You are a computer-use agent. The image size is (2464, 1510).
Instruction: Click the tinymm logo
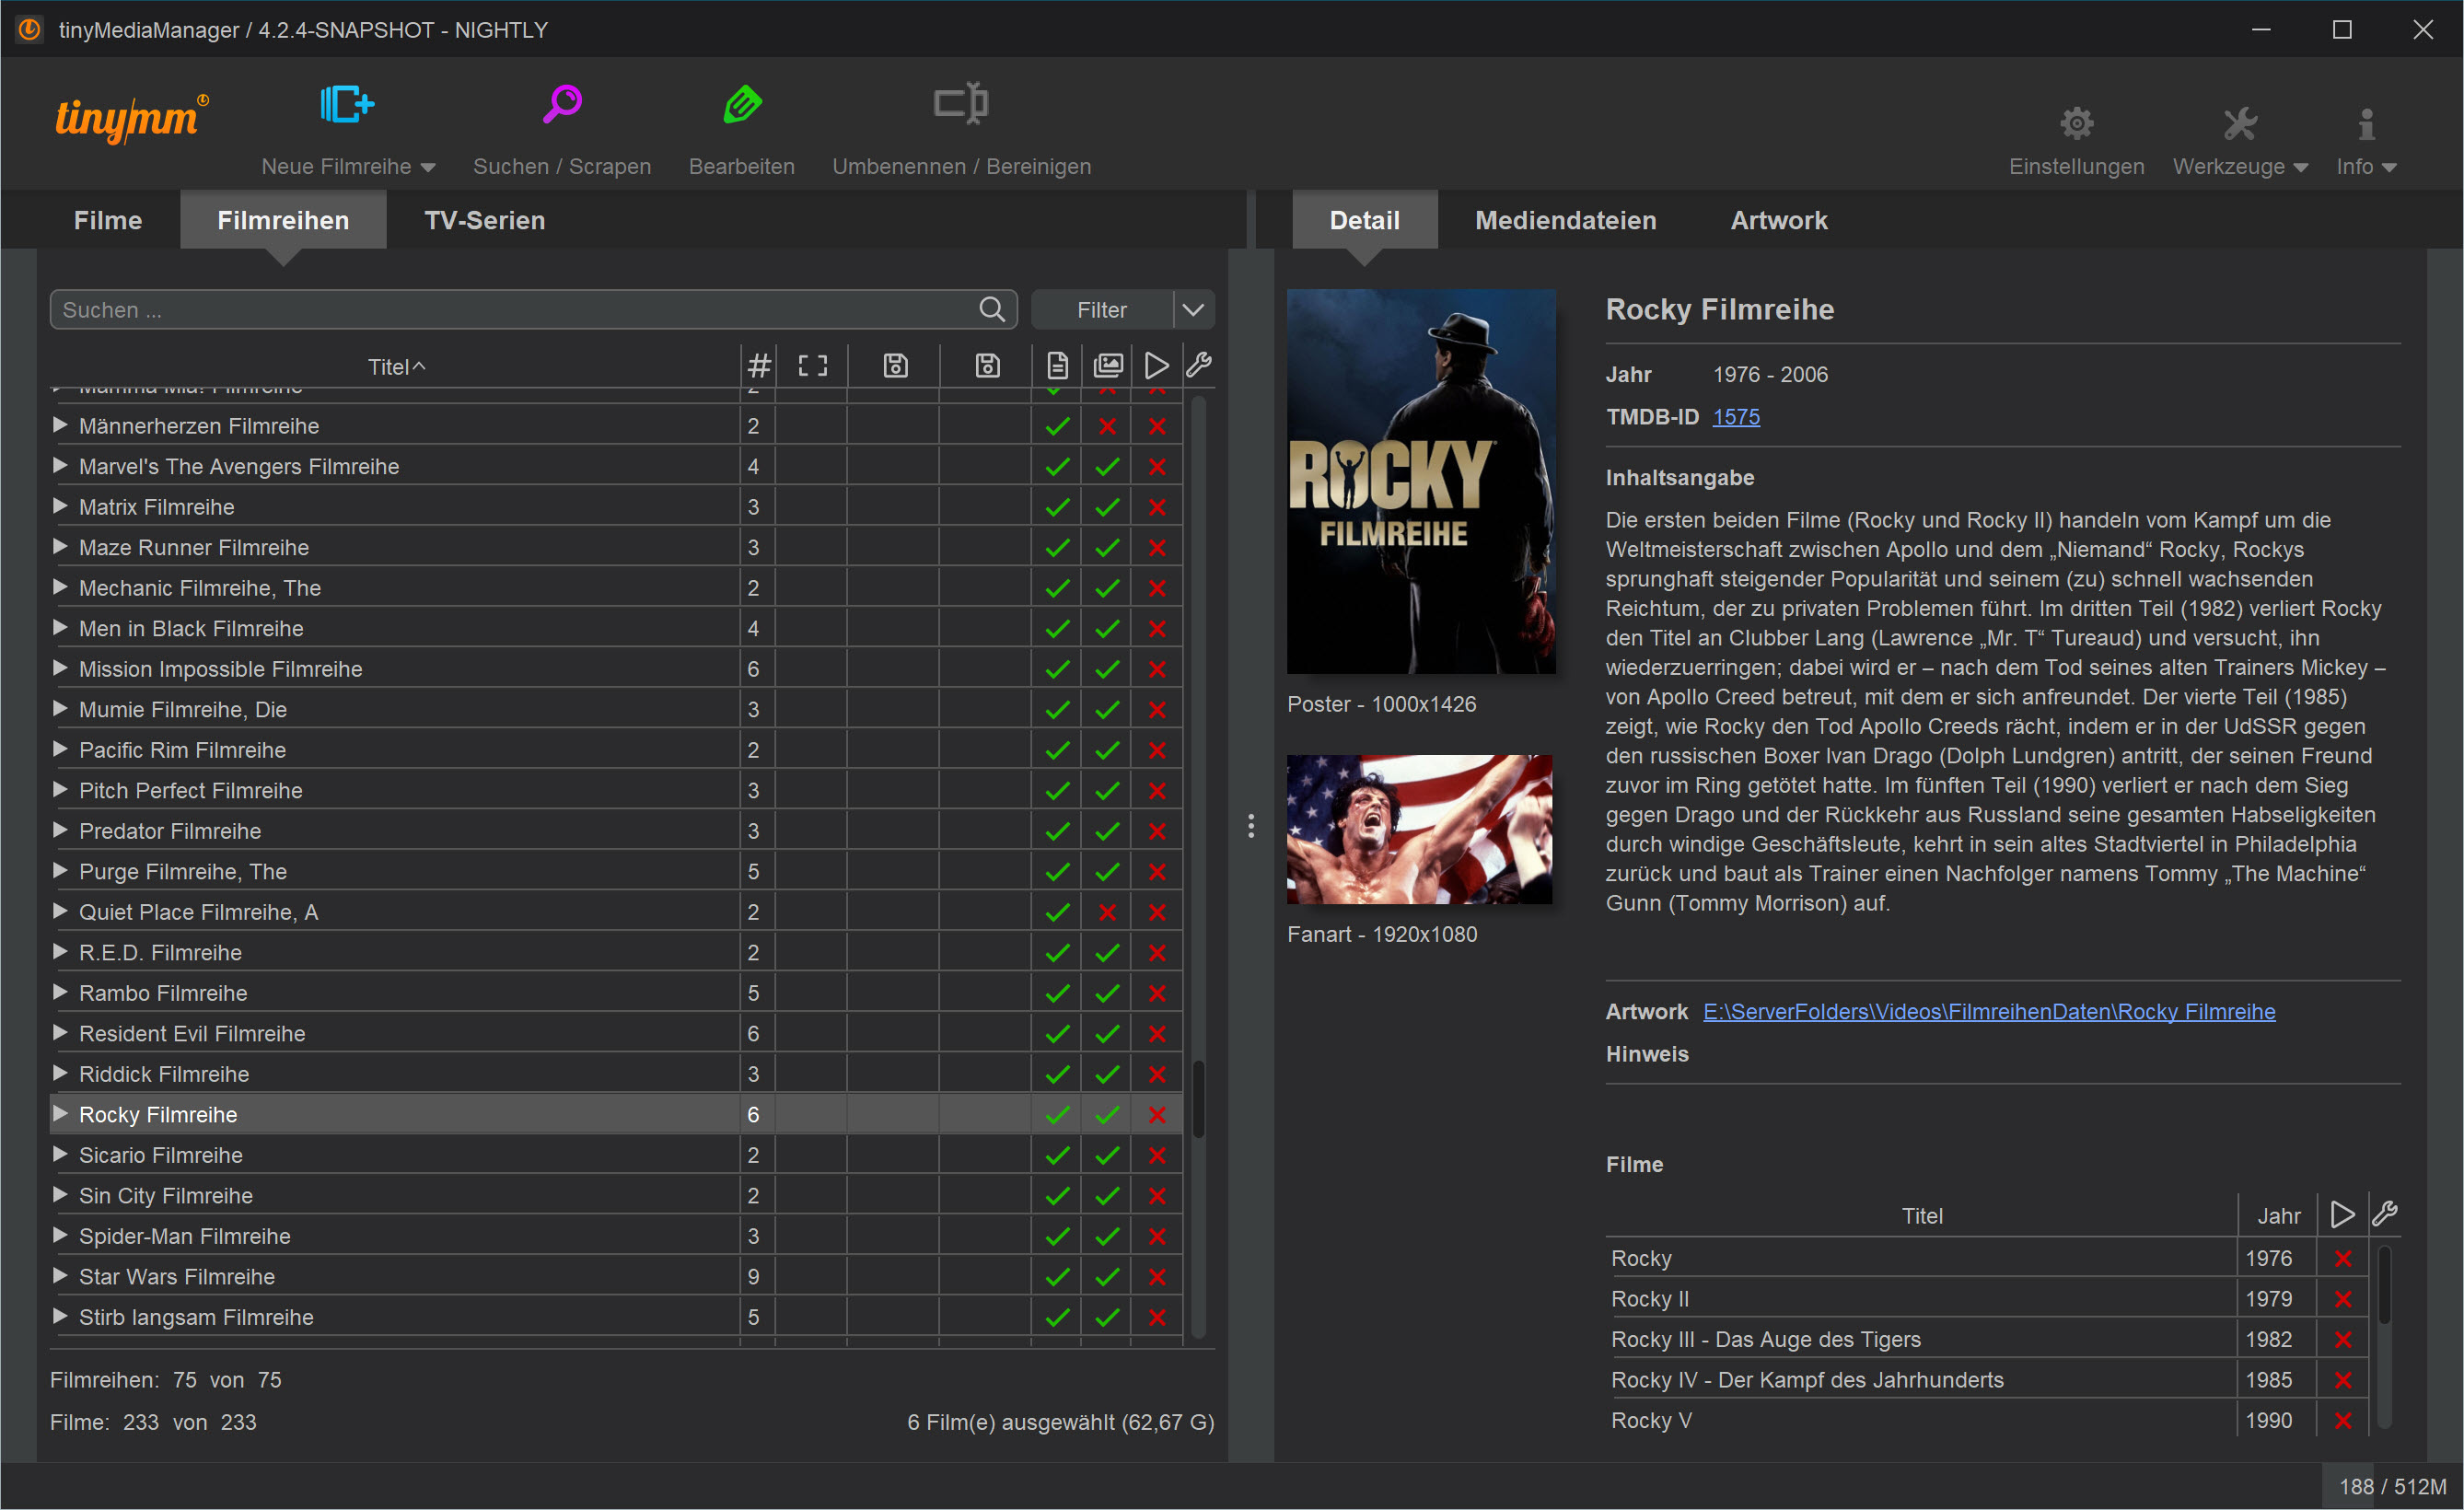131,118
